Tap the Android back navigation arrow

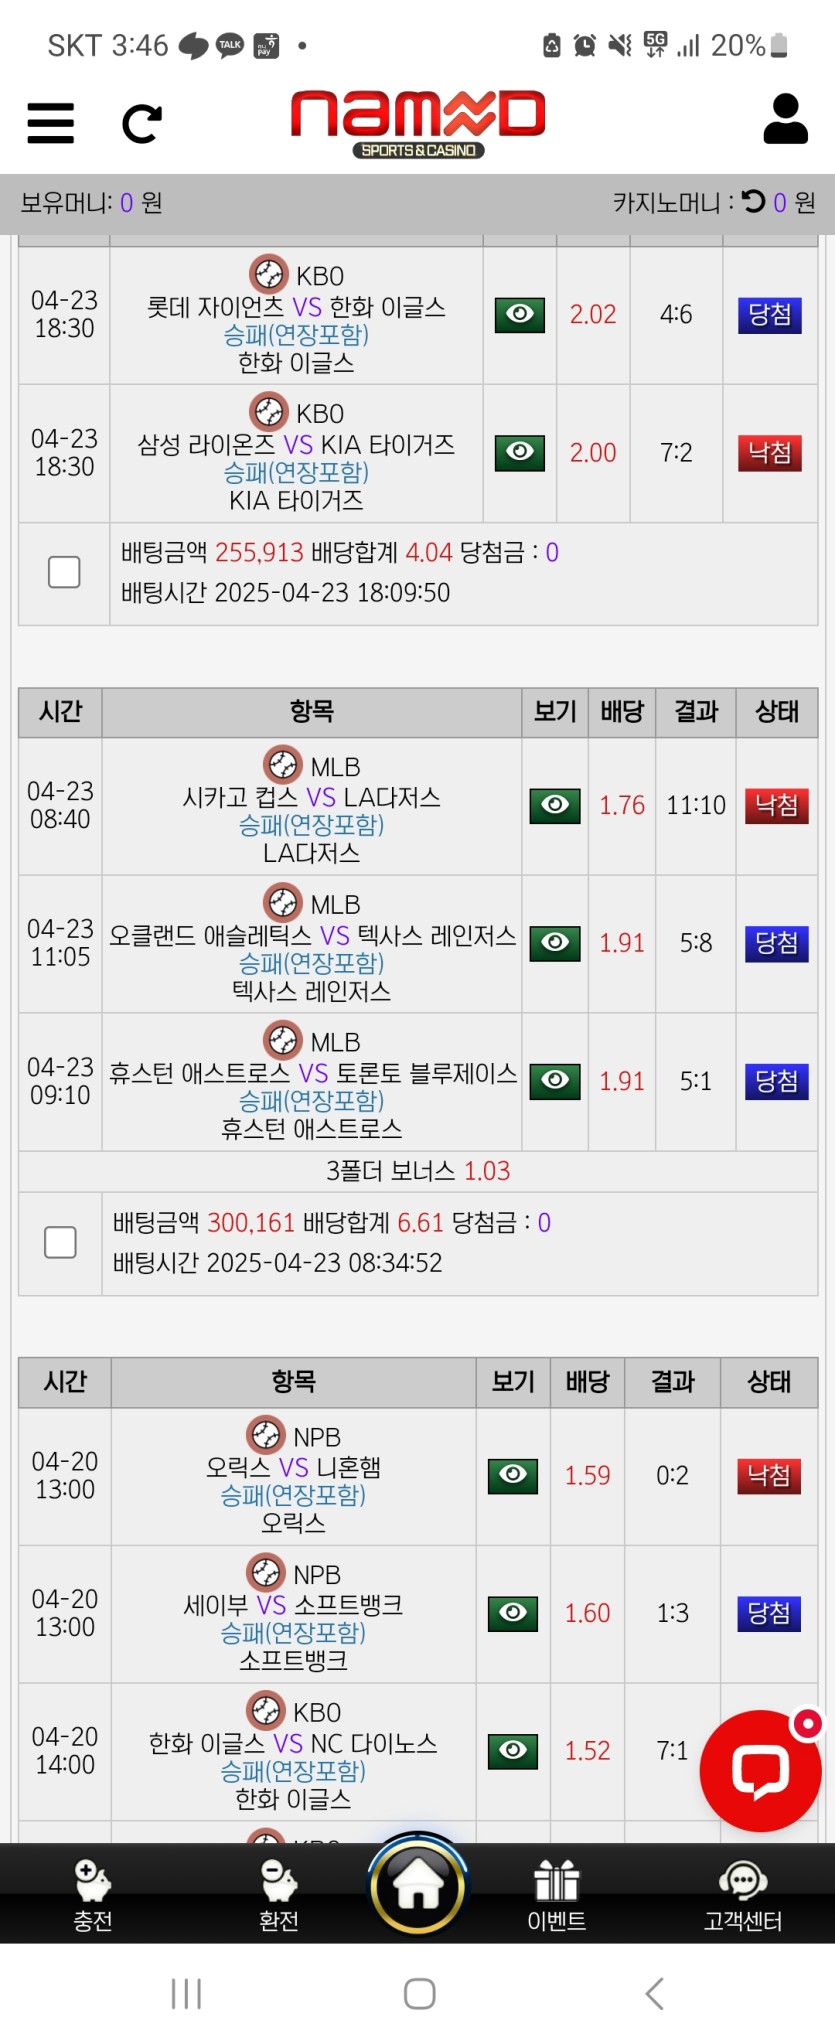click(654, 1993)
